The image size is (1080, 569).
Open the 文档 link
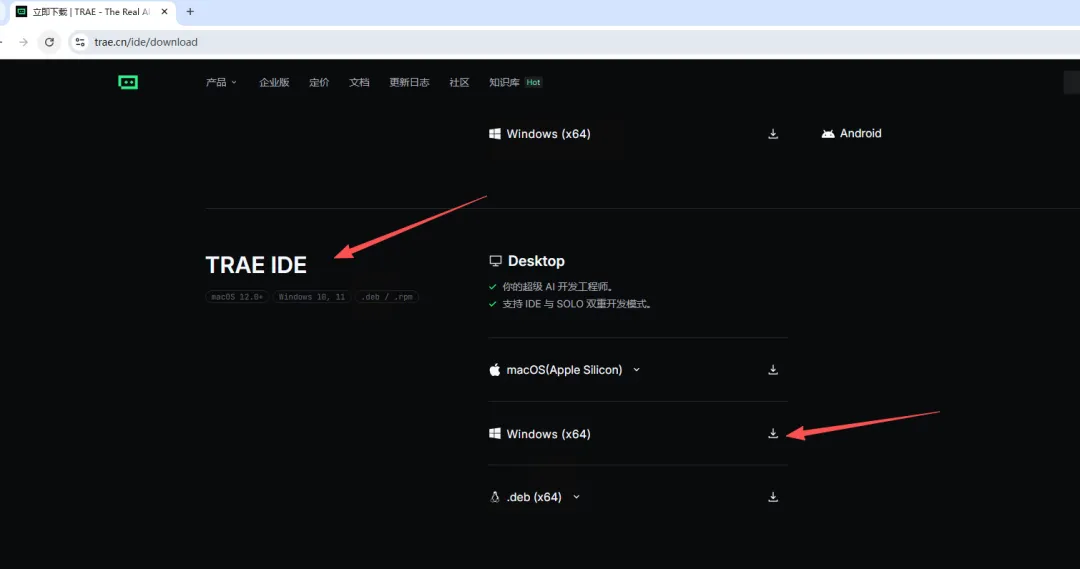359,82
